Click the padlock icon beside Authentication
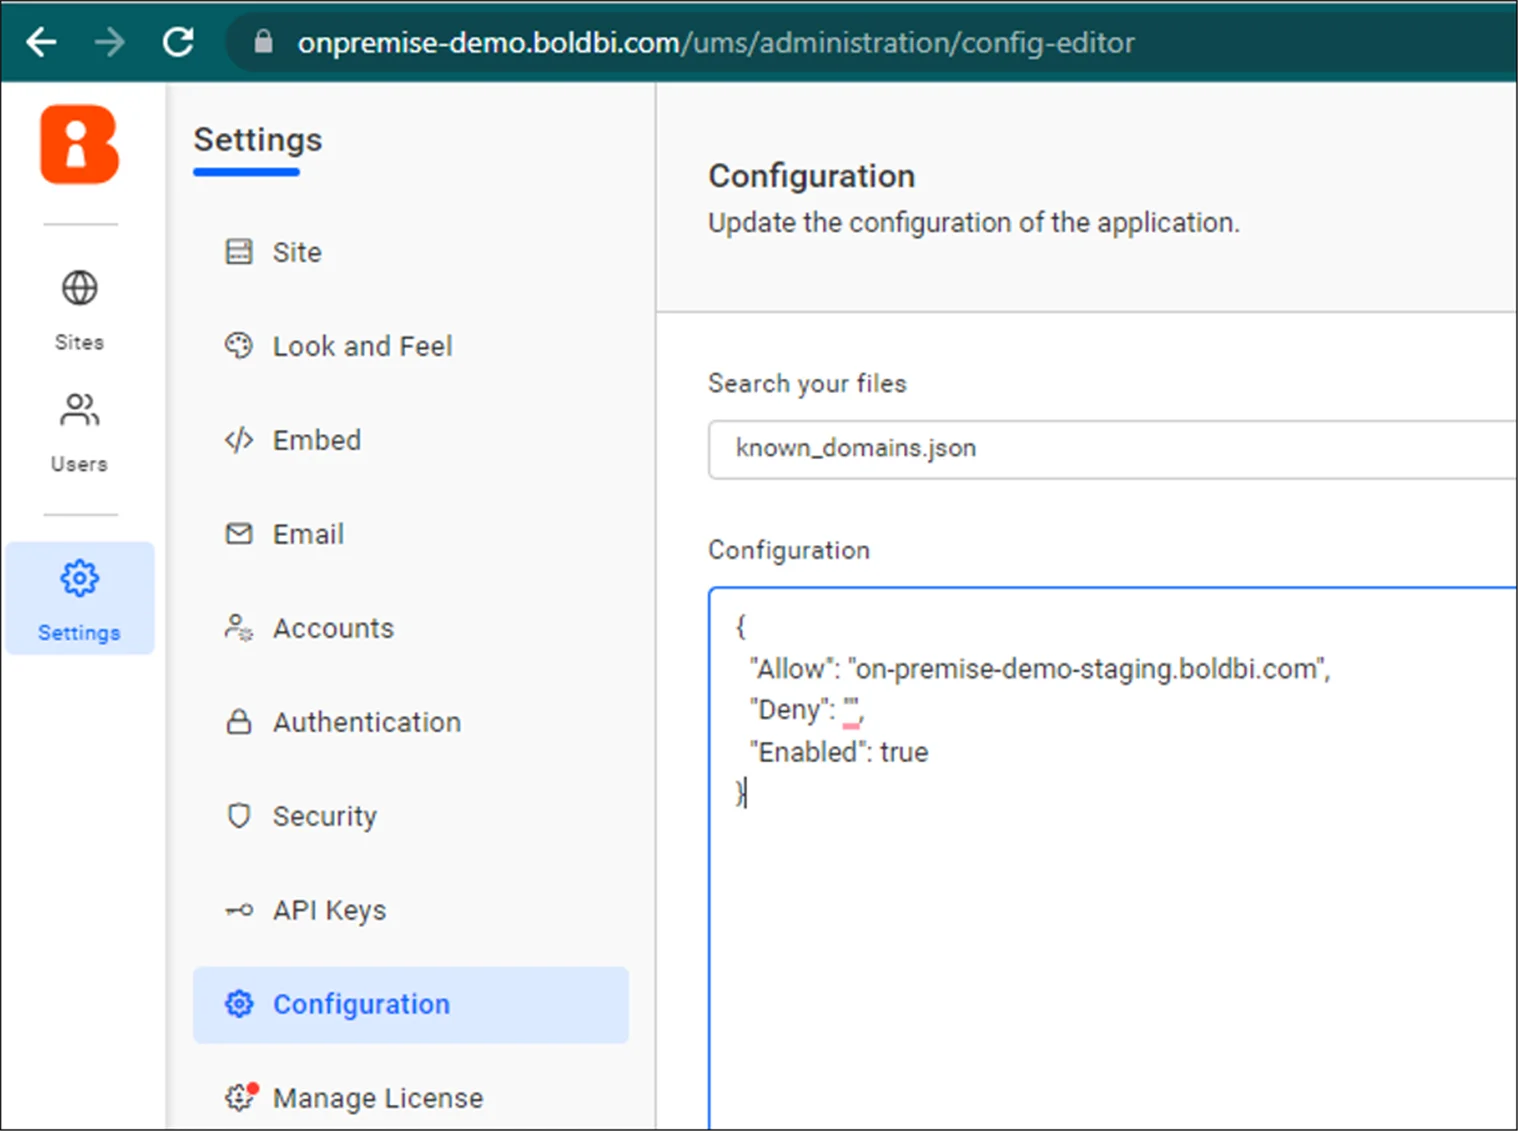The width and height of the screenshot is (1518, 1131). click(239, 721)
